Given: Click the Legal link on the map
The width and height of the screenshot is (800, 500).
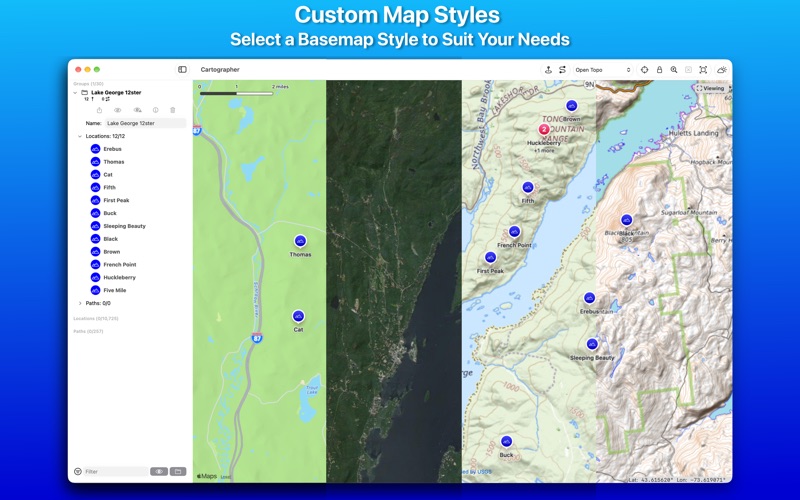Looking at the screenshot, I should coord(226,478).
